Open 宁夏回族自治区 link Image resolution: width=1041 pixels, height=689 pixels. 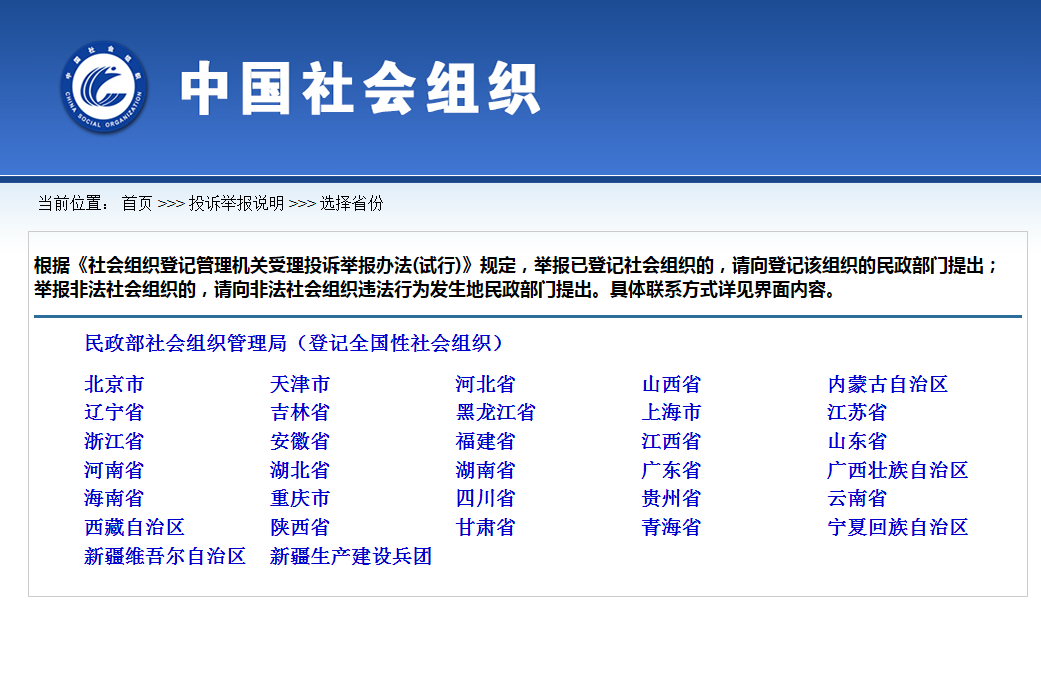(898, 527)
